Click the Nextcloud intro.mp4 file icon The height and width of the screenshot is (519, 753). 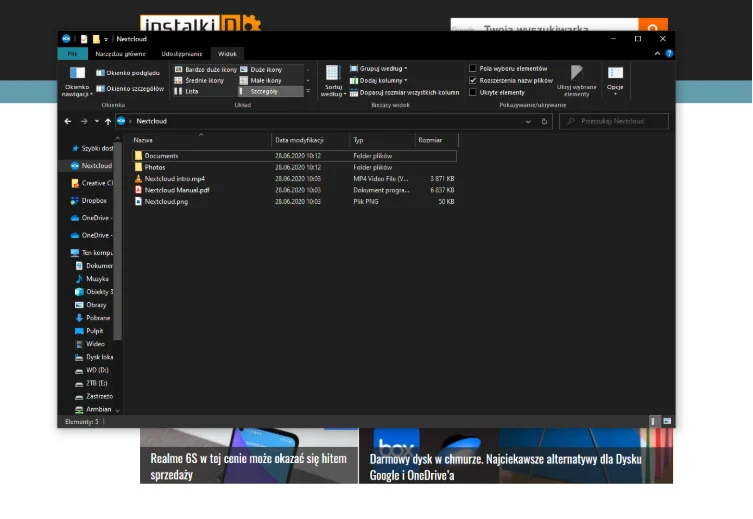tap(138, 179)
